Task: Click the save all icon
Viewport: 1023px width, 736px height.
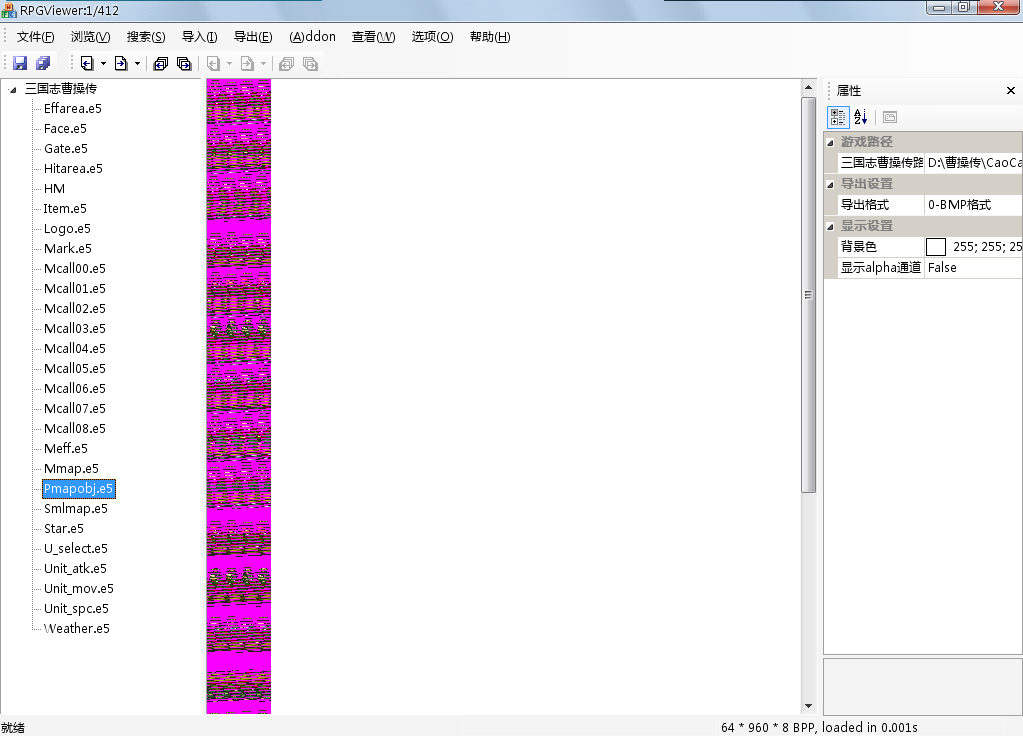Action: pos(43,63)
